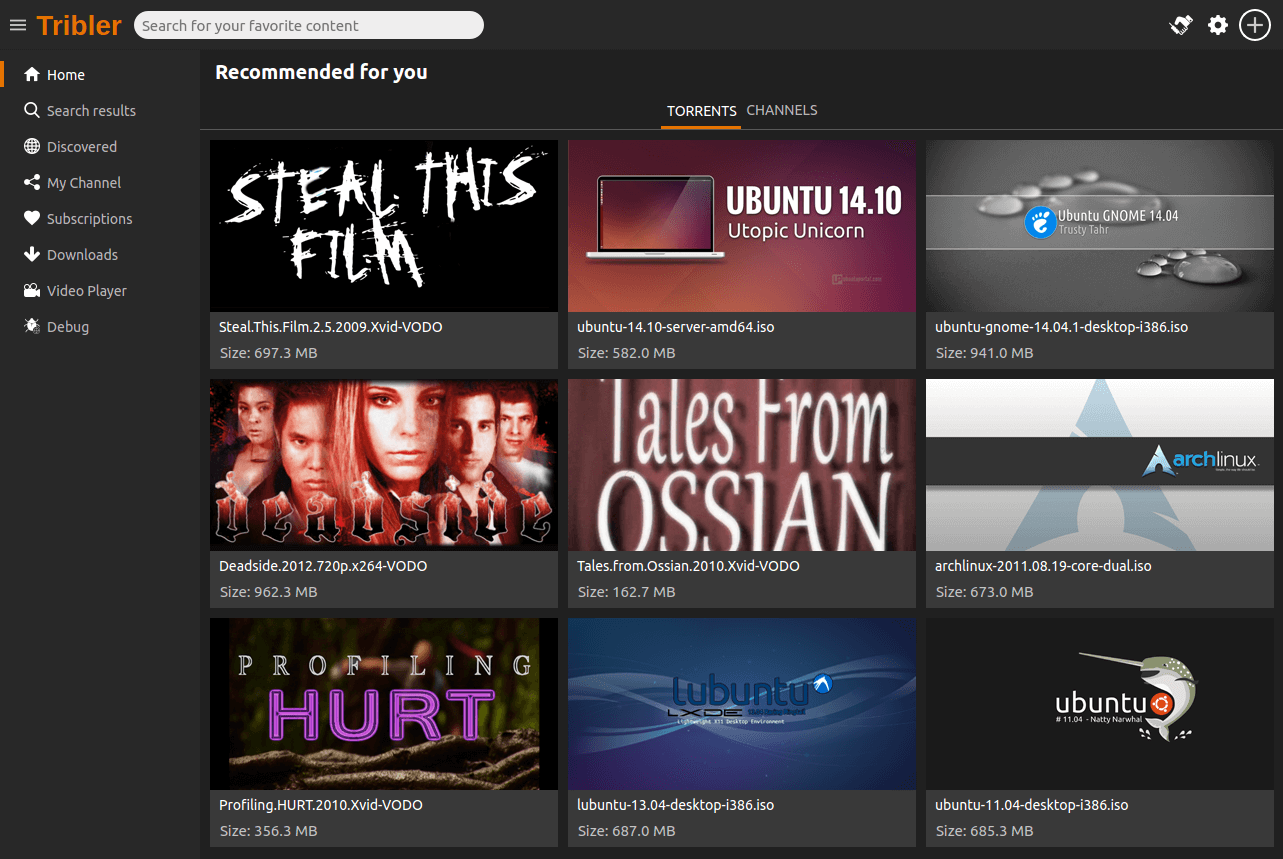Viewport: 1283px width, 859px height.
Task: Click the Video Player camera icon
Action: pos(32,291)
